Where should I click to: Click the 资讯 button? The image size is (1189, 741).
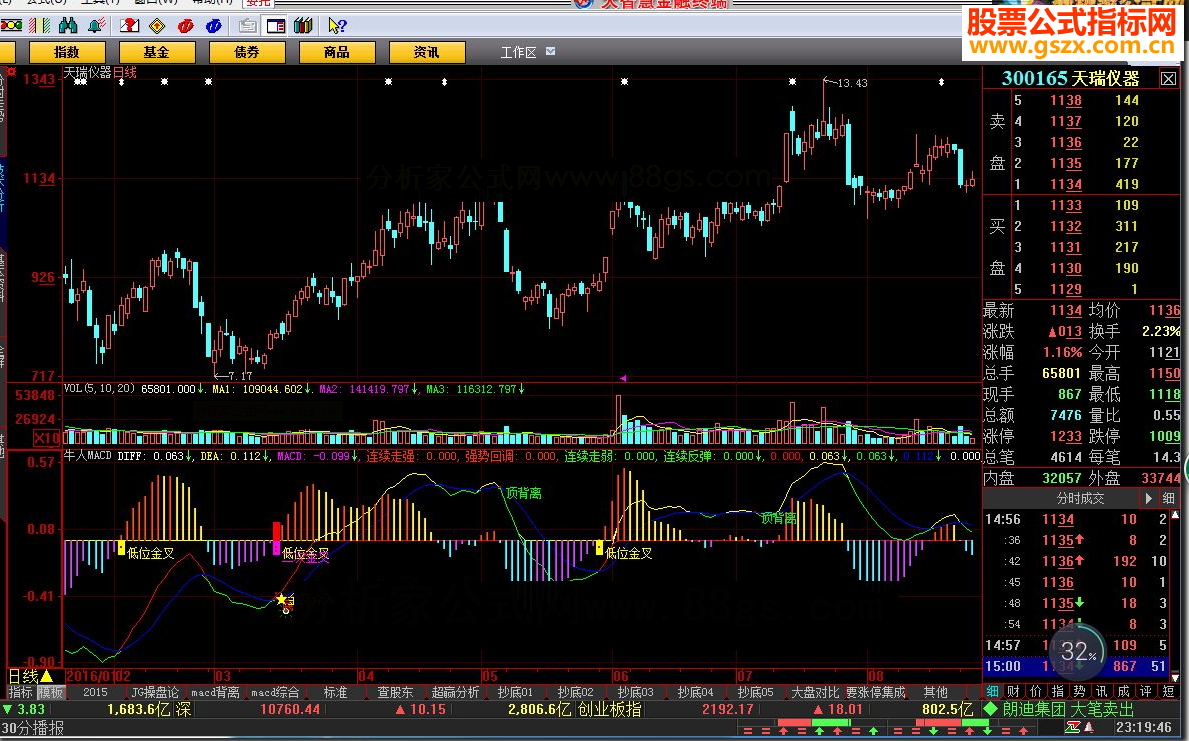[x=426, y=52]
